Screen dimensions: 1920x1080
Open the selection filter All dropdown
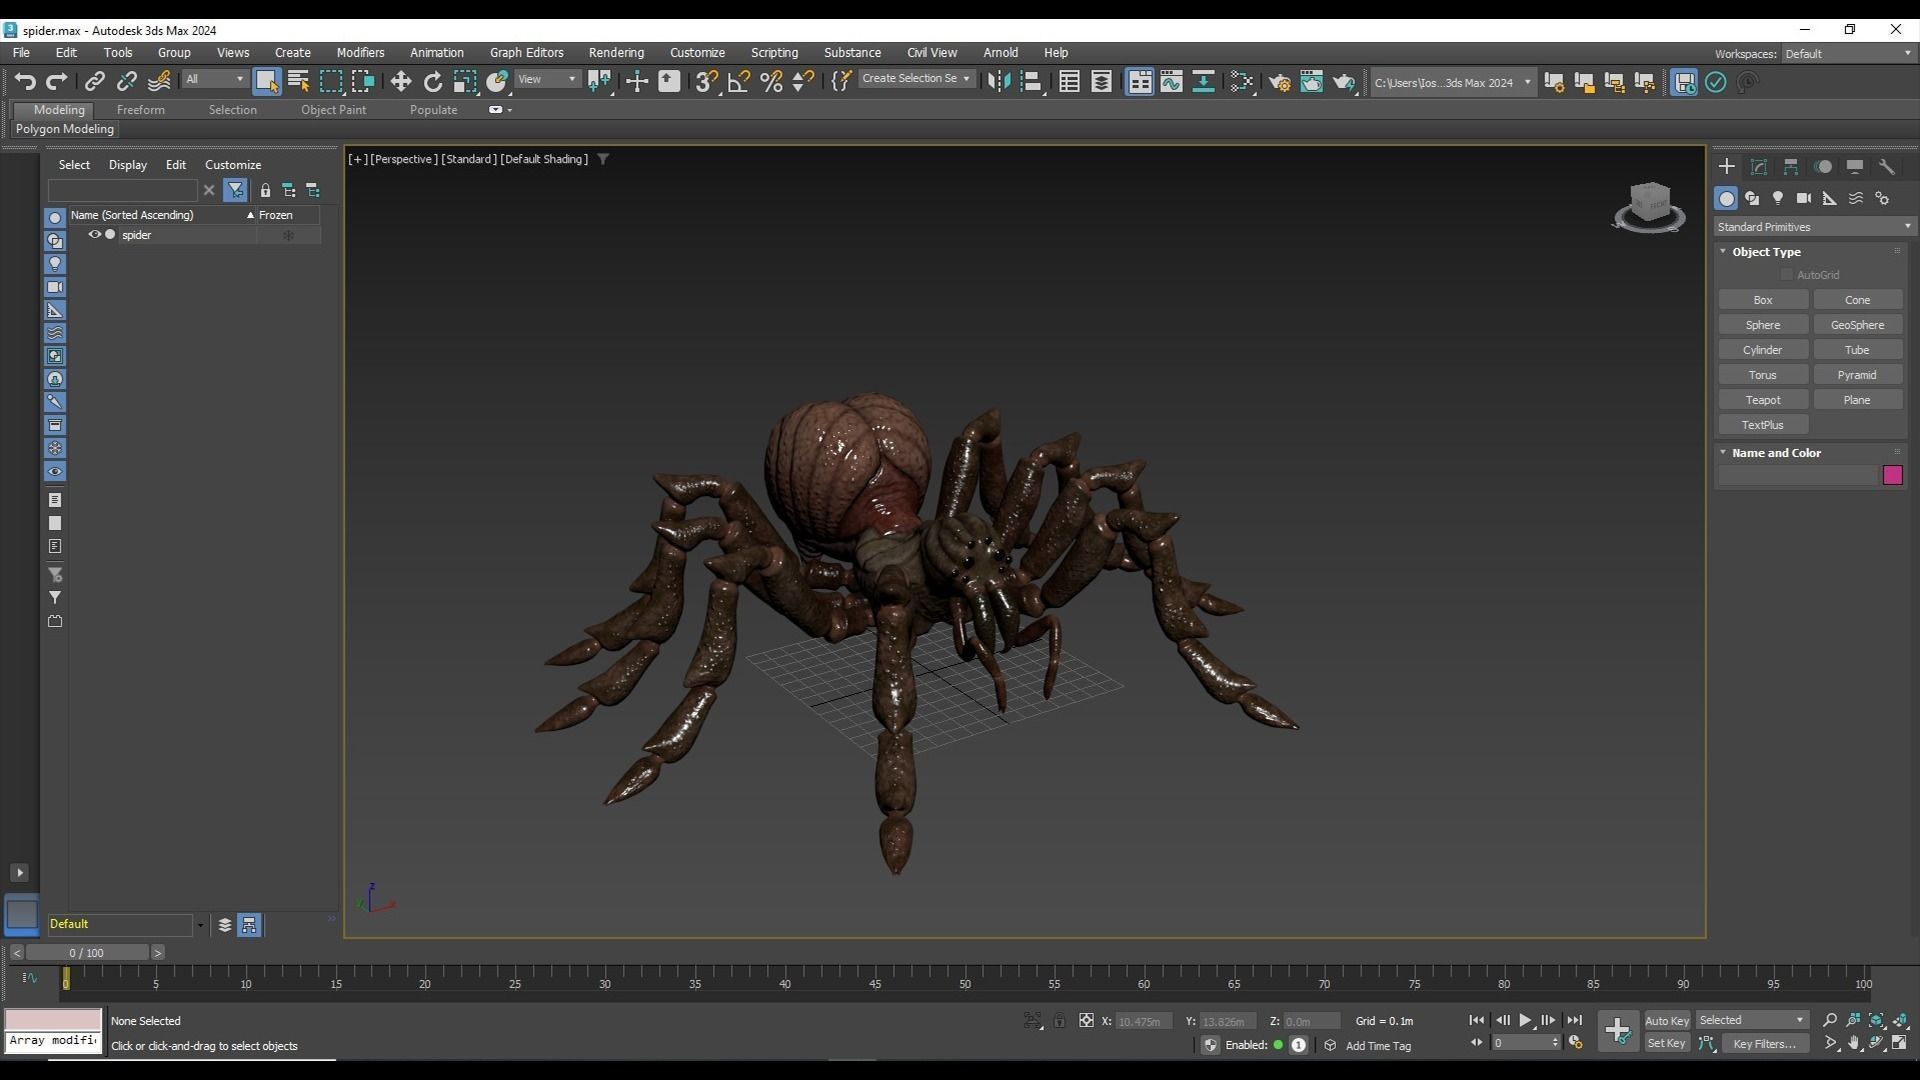(x=214, y=79)
